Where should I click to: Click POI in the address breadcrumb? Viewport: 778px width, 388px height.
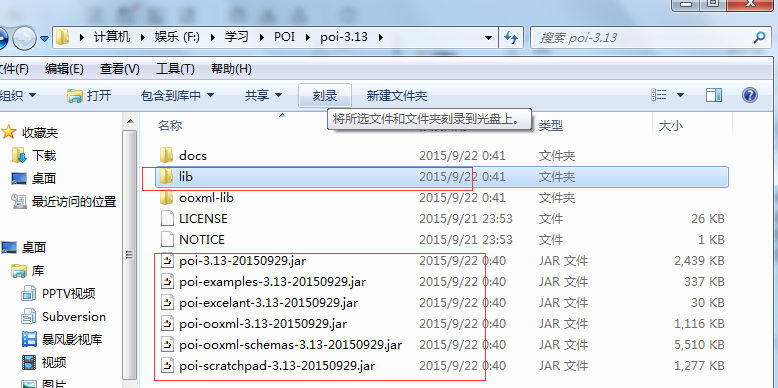pyautogui.click(x=284, y=37)
